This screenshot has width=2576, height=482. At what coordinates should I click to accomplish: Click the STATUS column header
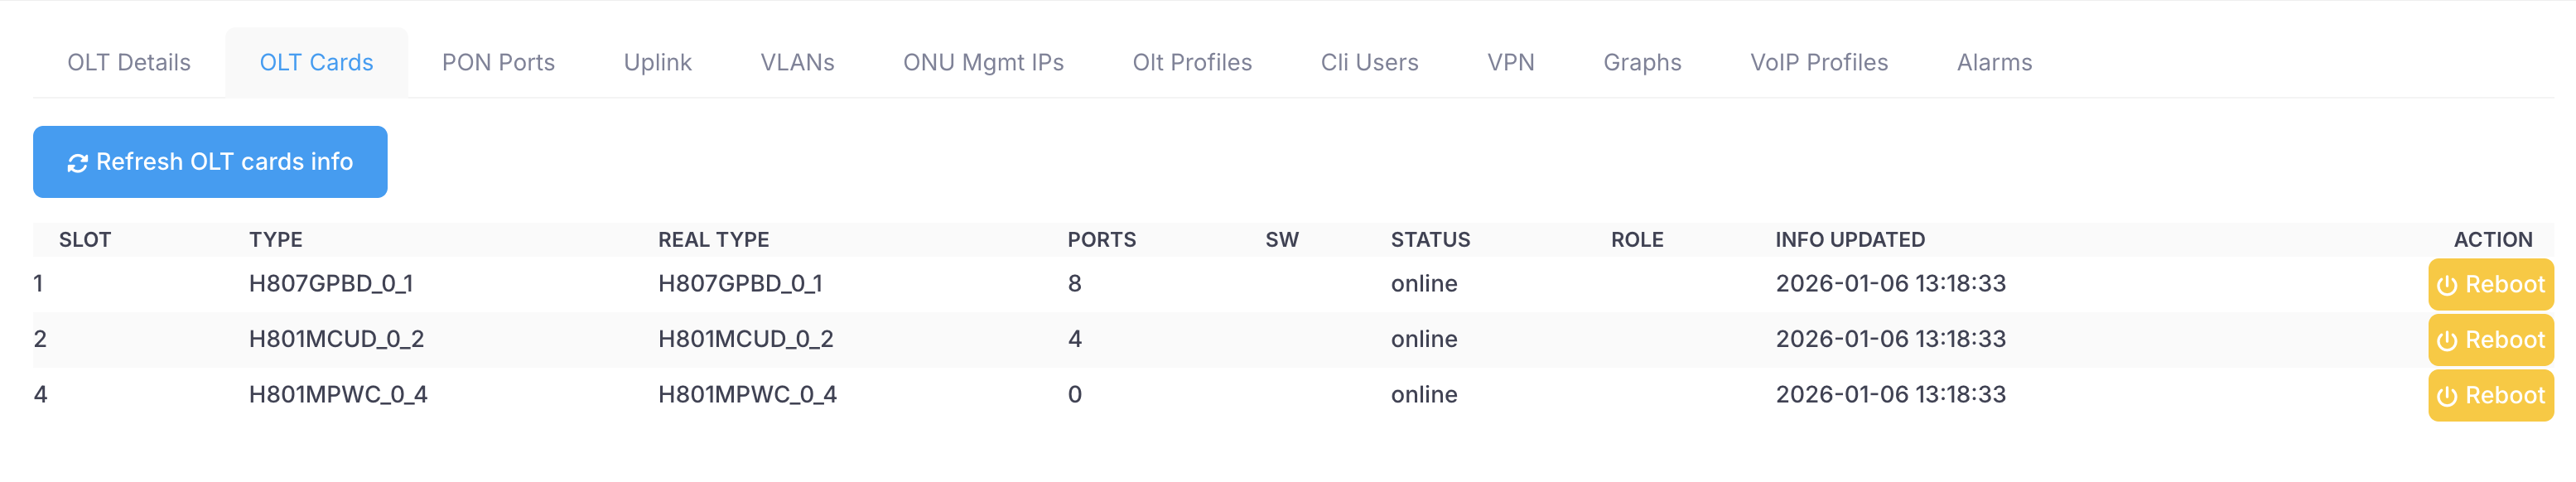coord(1430,240)
